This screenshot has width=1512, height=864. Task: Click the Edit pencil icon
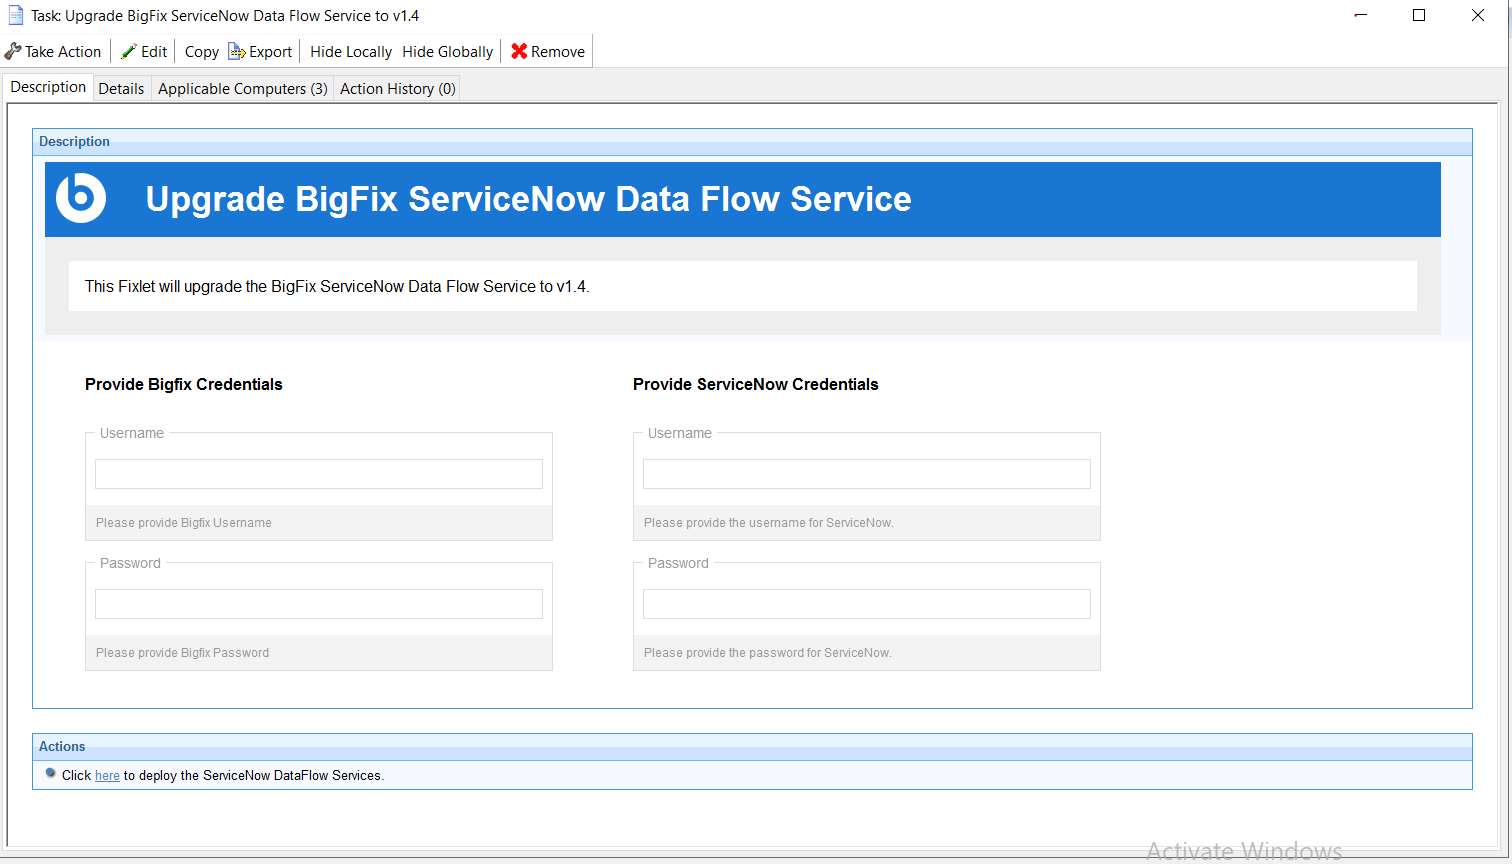[x=129, y=51]
